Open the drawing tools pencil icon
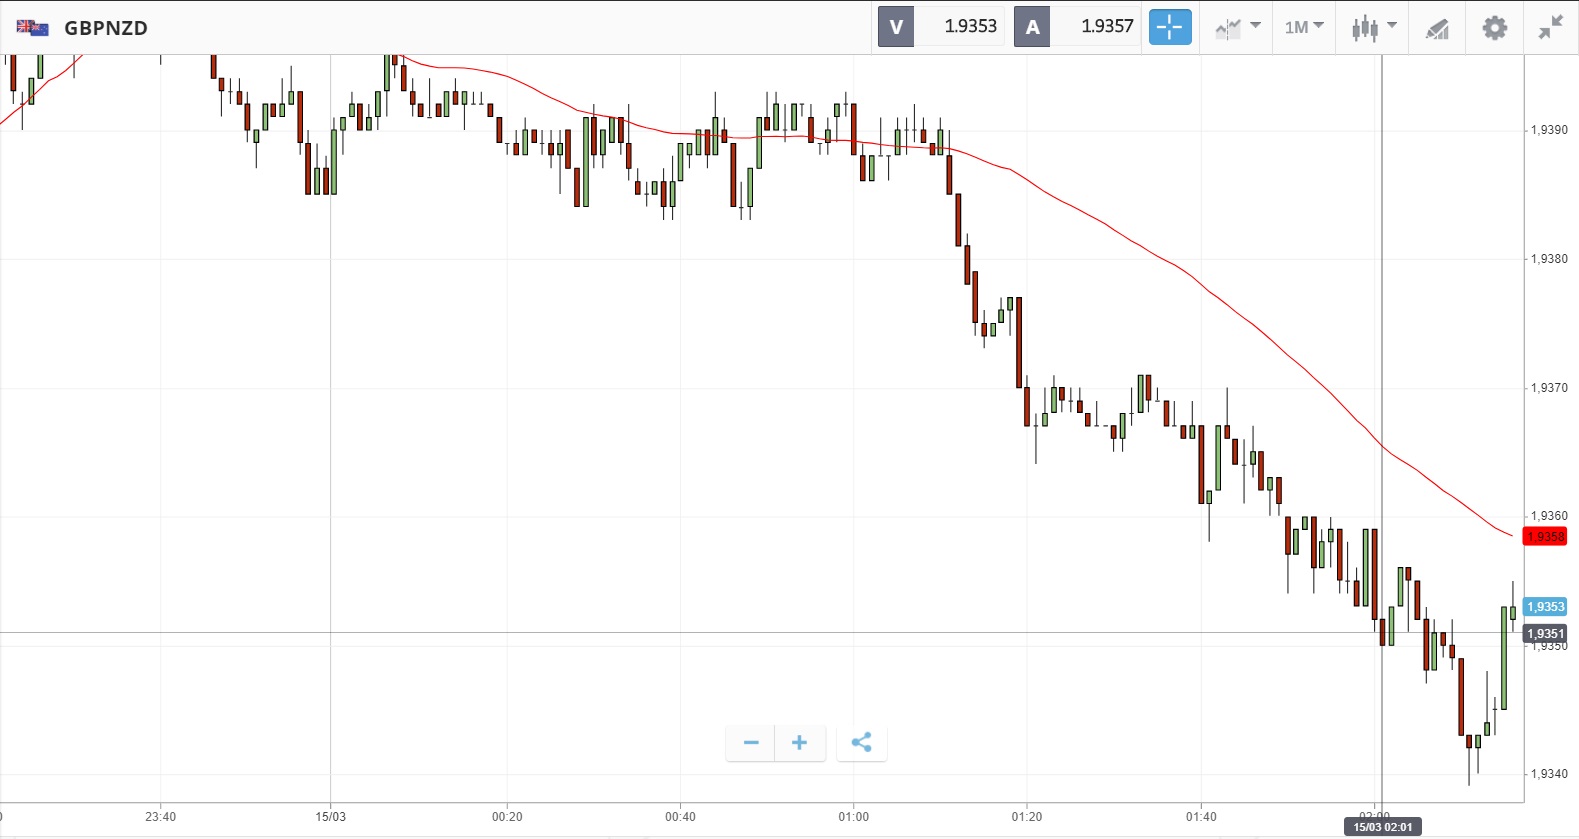The image size is (1579, 839). point(1437,28)
